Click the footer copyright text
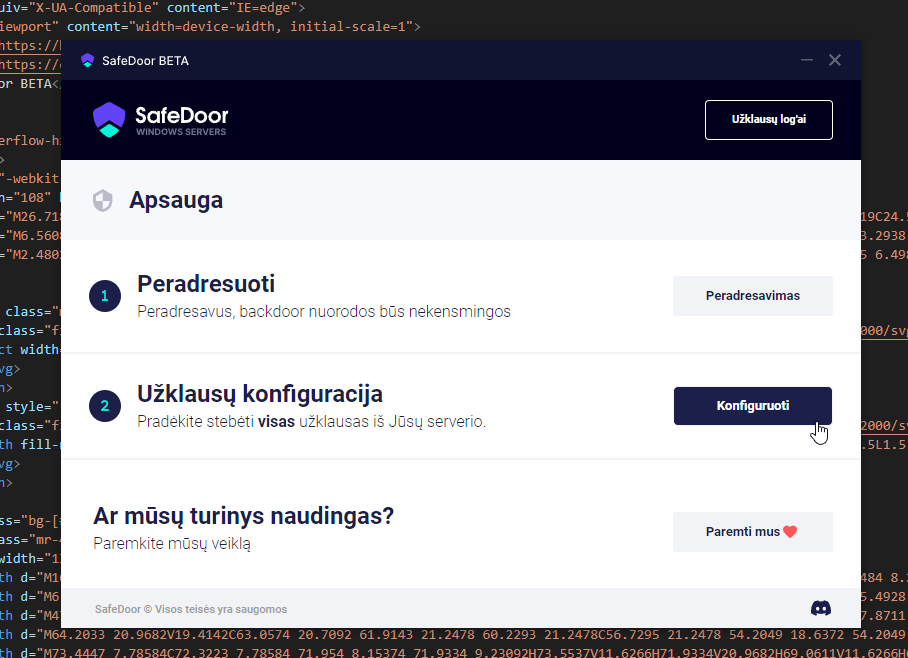This screenshot has height=658, width=908. click(x=190, y=609)
